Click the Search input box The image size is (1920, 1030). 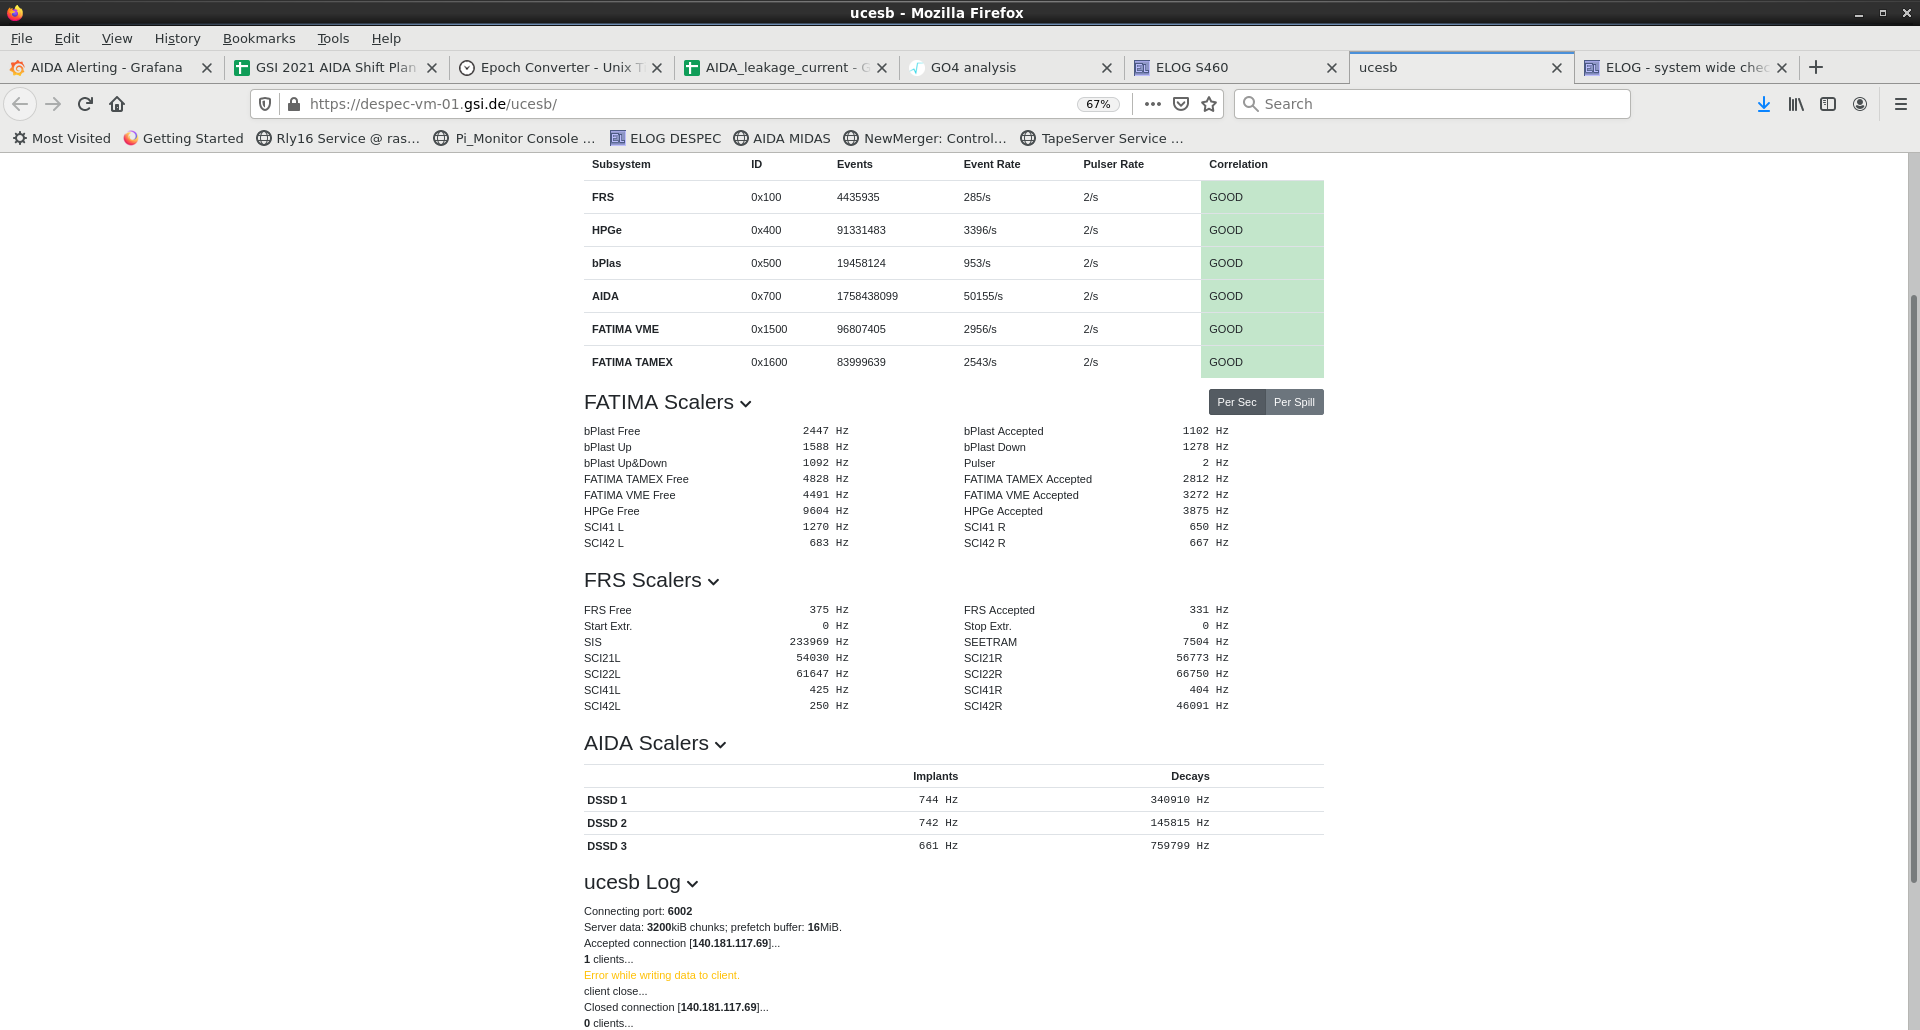click(x=1440, y=104)
